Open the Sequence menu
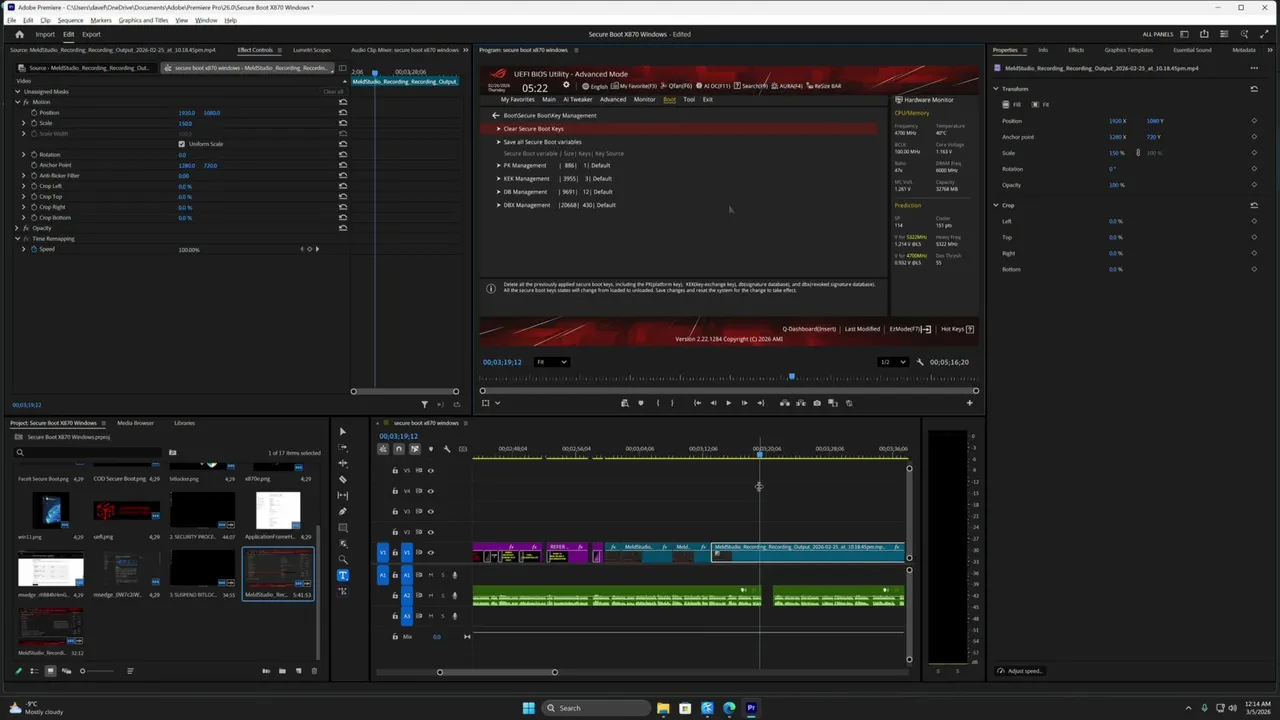 click(x=70, y=20)
